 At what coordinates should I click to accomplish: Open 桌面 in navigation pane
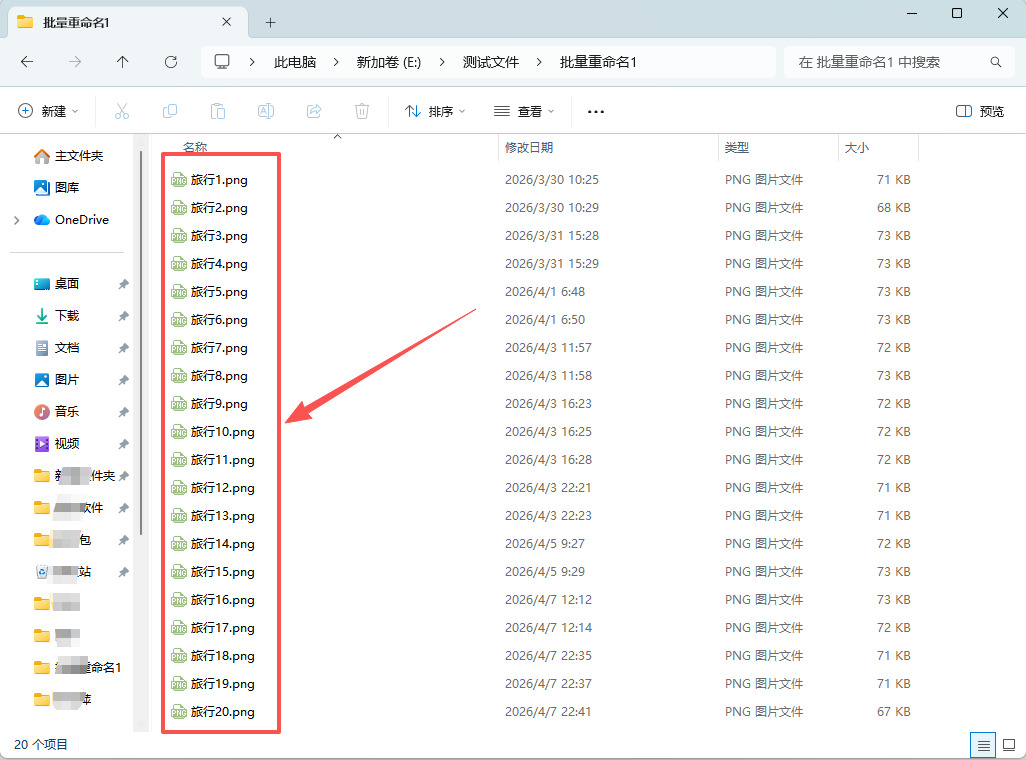pyautogui.click(x=57, y=284)
